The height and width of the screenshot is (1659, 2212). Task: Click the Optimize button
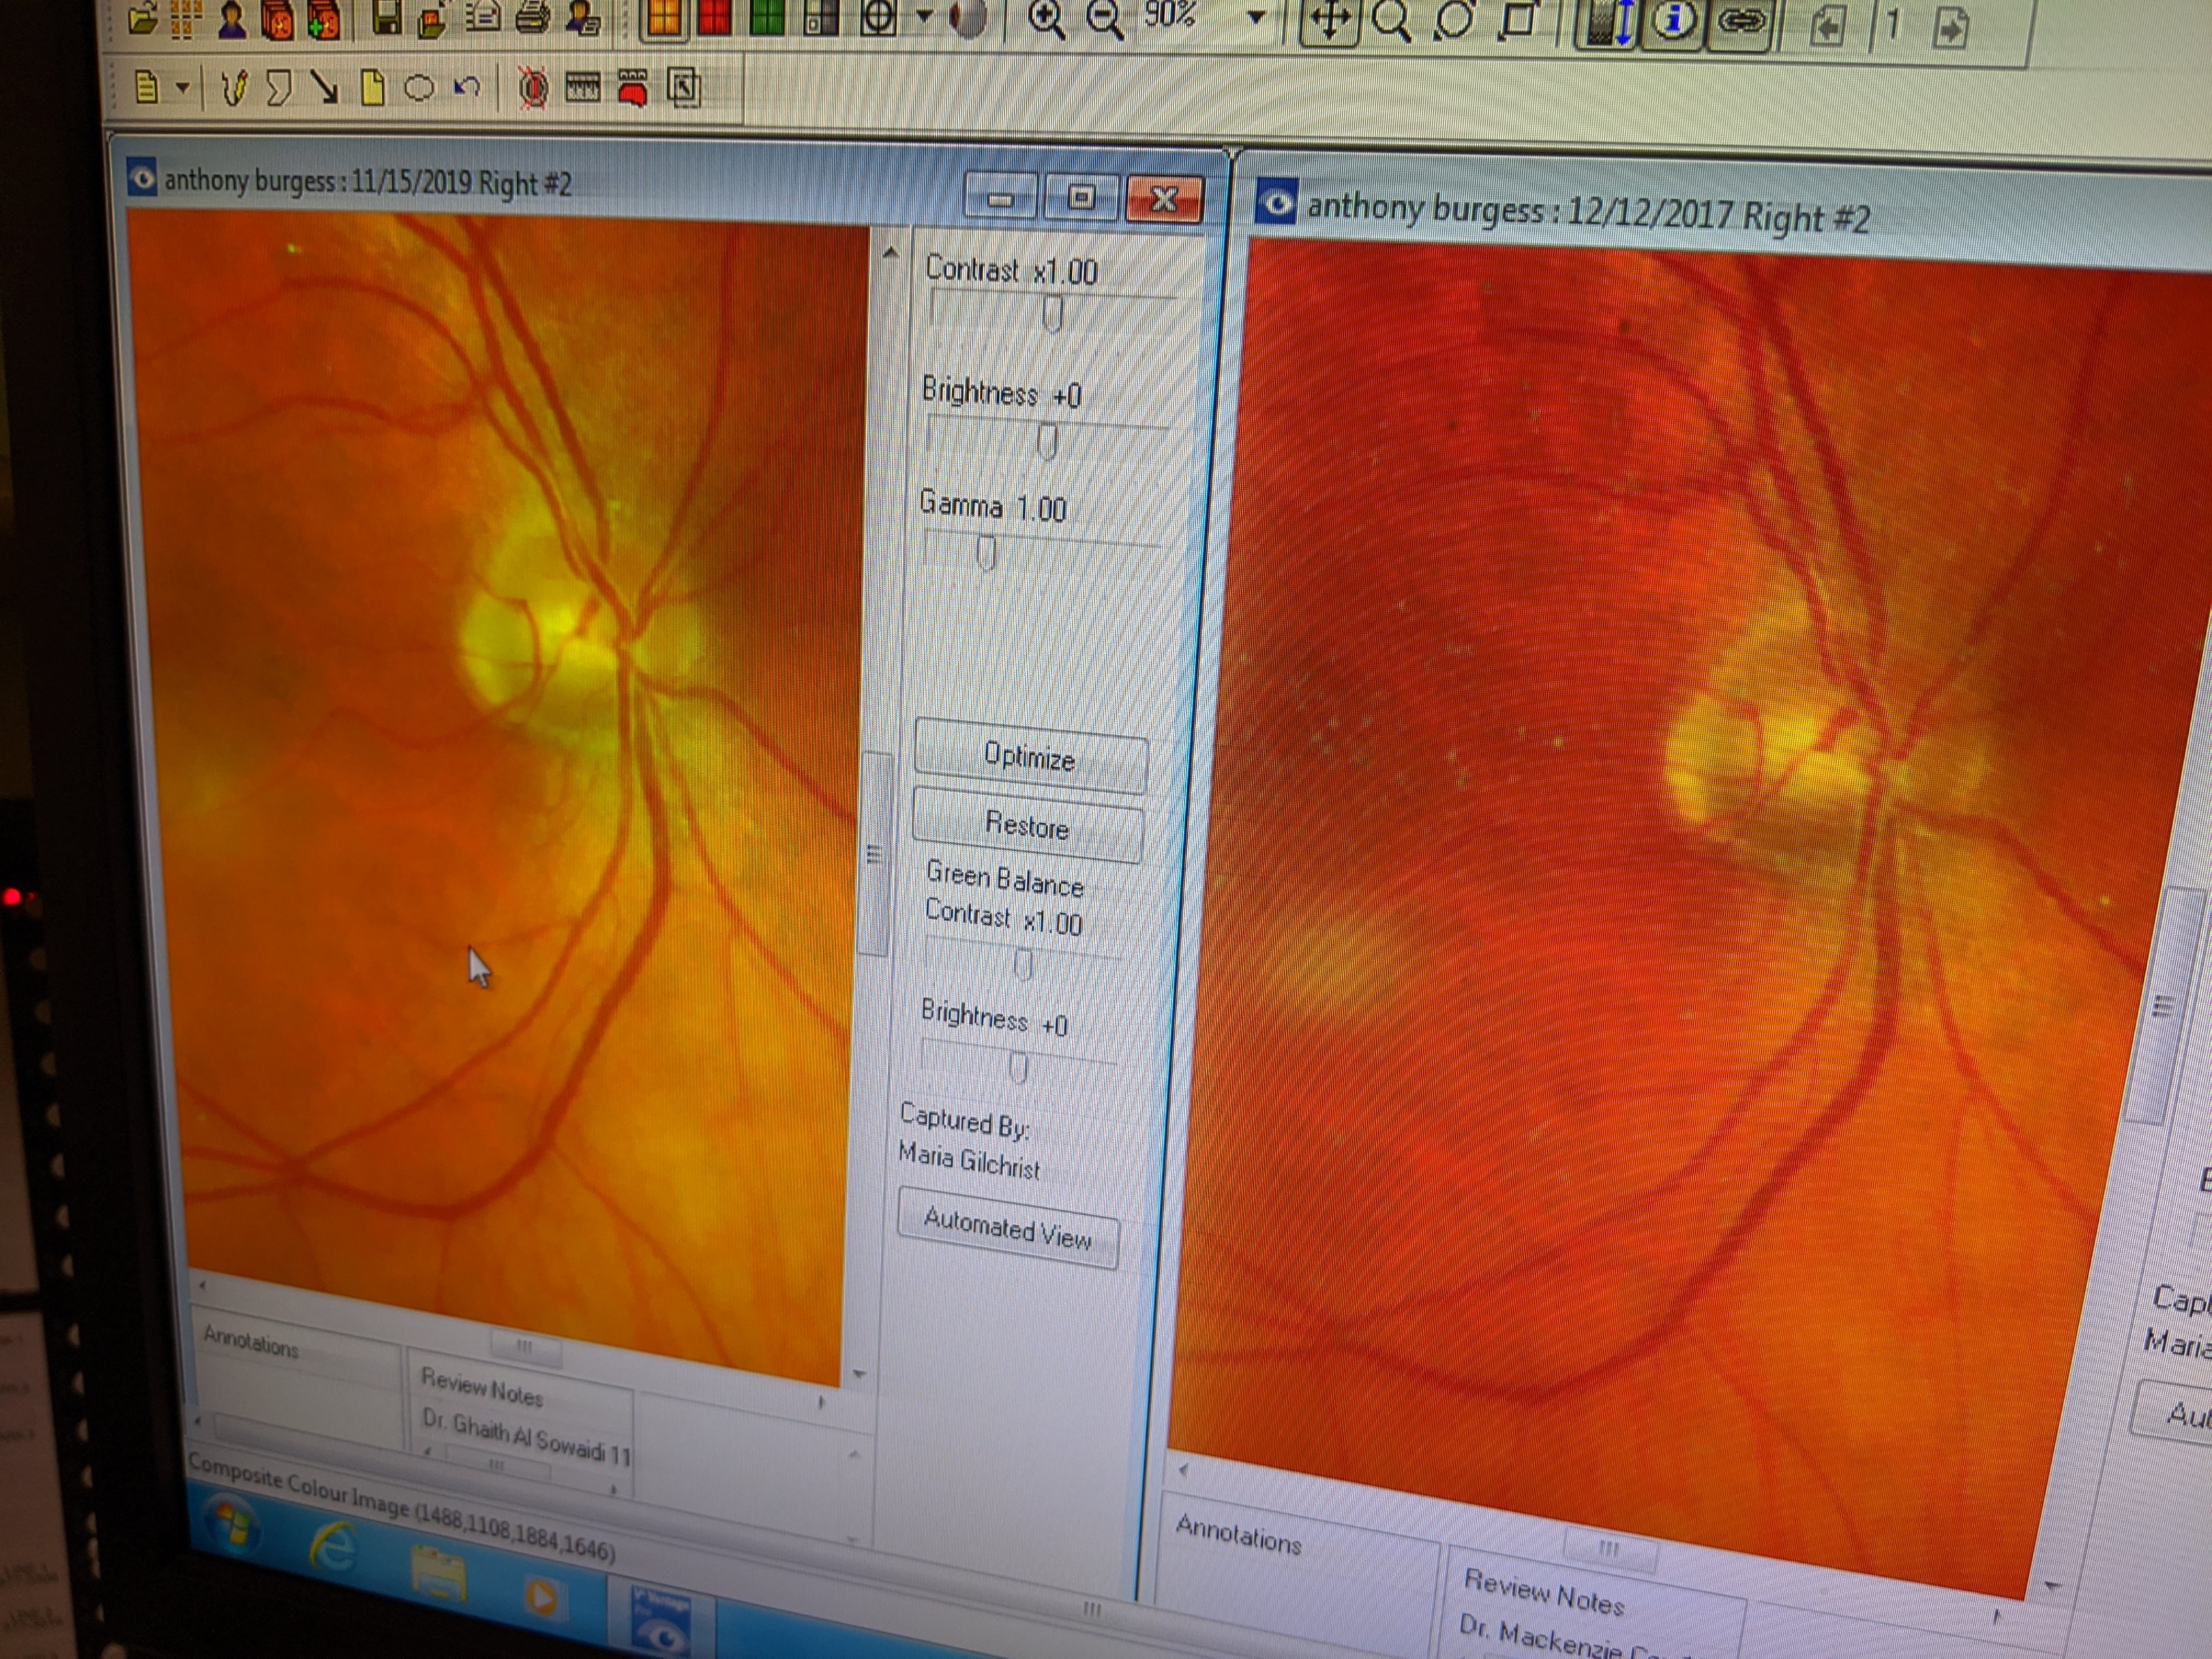(1030, 757)
